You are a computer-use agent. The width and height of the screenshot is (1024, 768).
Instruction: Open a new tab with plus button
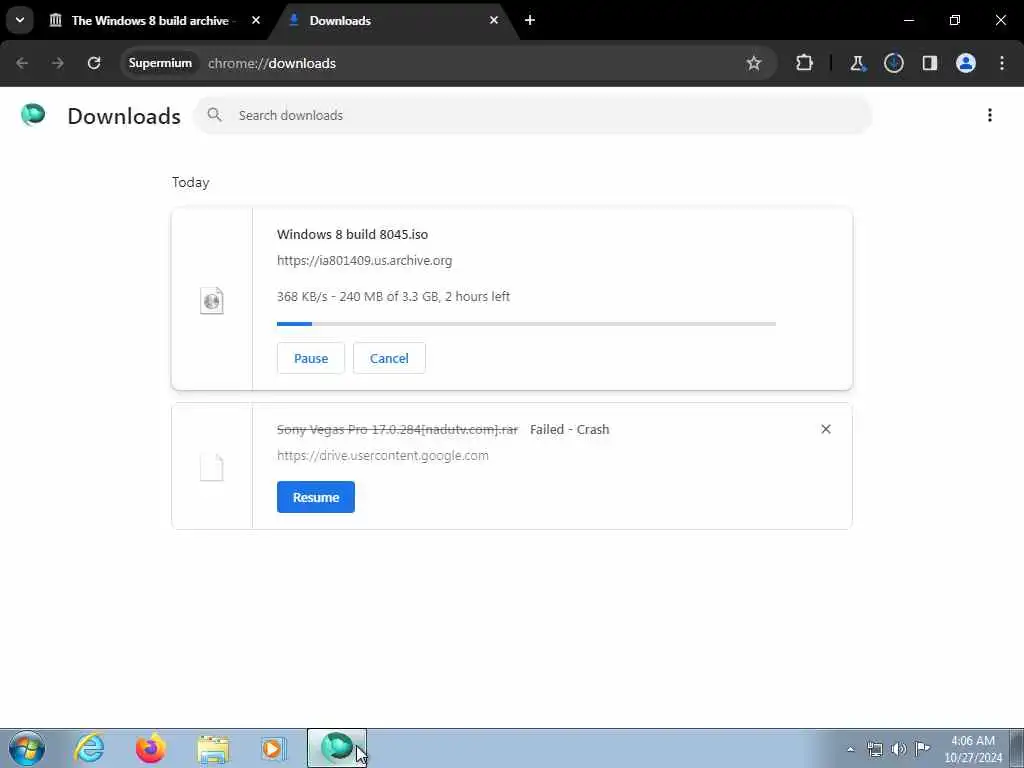click(530, 20)
